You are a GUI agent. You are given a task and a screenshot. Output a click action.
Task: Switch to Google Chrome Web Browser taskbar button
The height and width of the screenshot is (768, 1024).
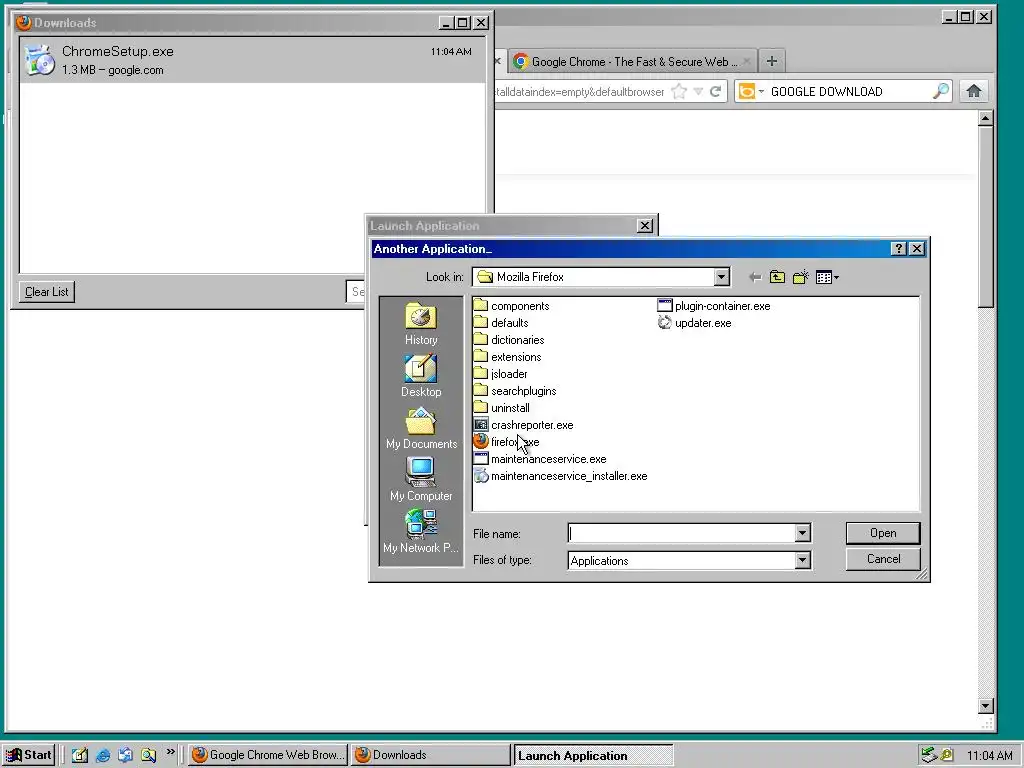(268, 755)
